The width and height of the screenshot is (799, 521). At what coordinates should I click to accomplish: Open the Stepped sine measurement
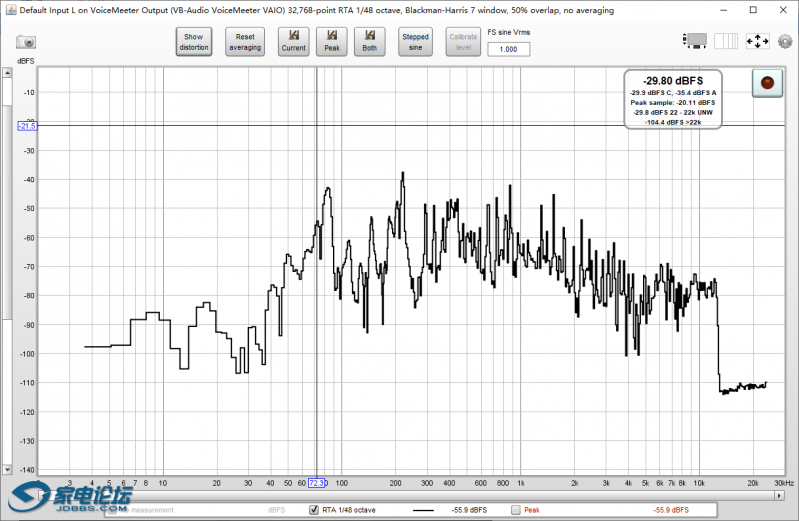coord(415,41)
